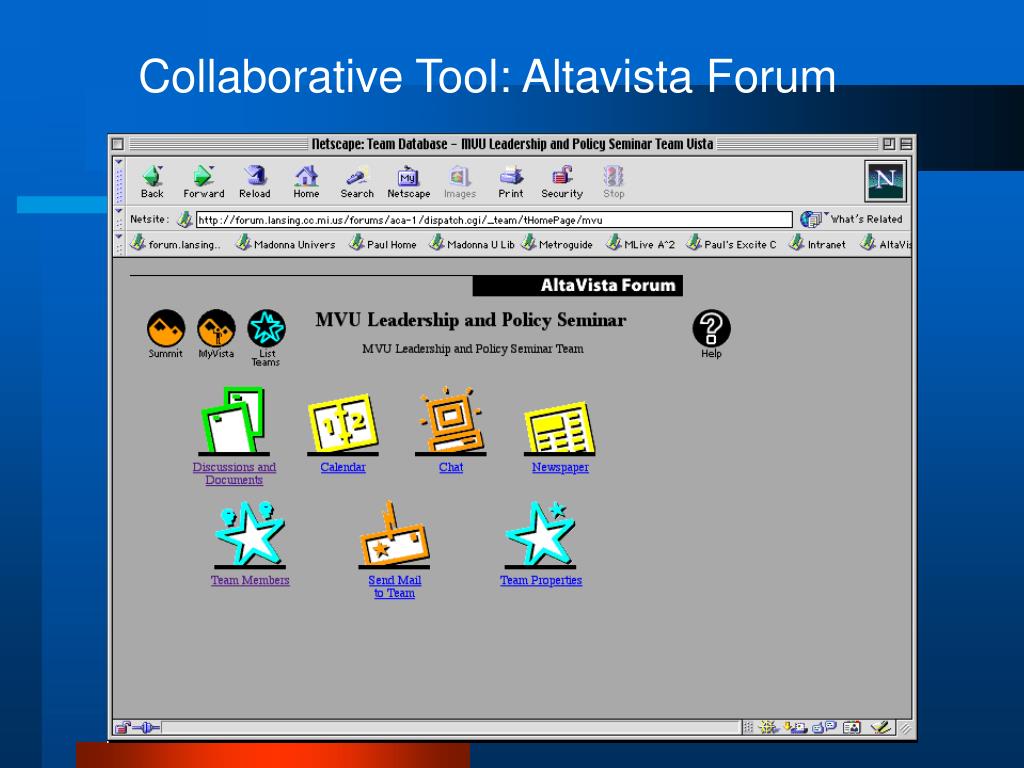Open the Paul's Excite C bookmark
1024x768 pixels.
(731, 244)
